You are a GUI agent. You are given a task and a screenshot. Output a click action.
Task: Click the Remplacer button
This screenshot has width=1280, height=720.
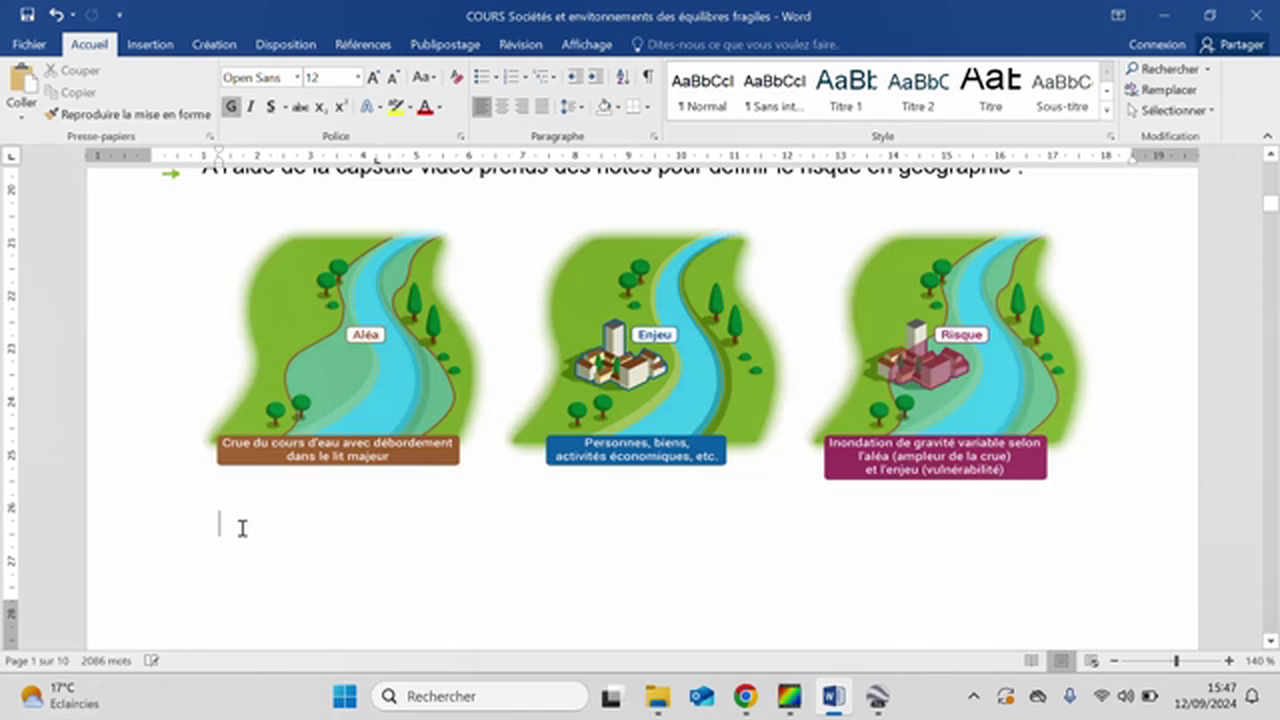[1161, 90]
